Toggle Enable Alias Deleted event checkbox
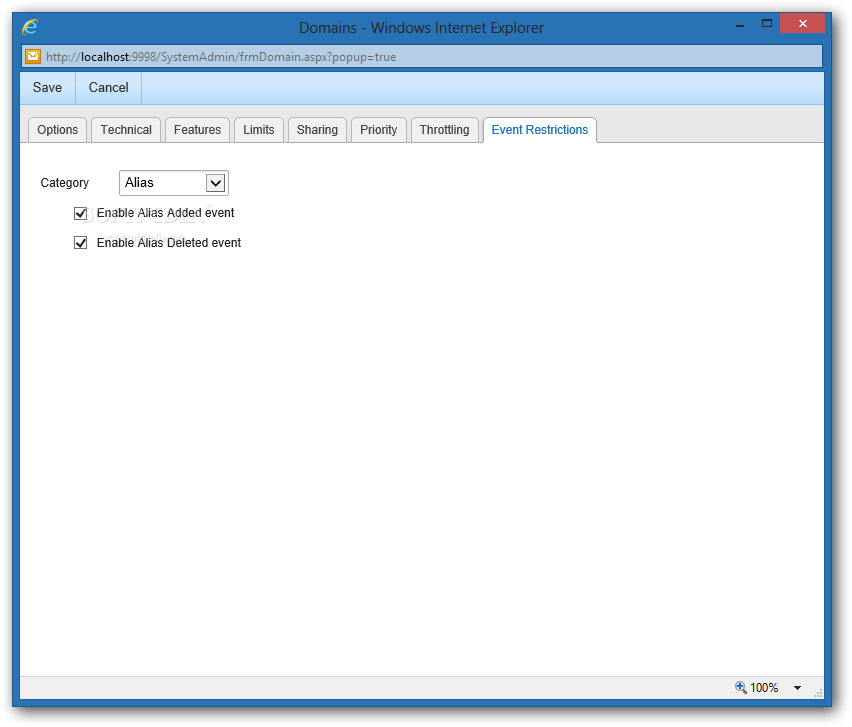852x727 pixels. [x=80, y=242]
